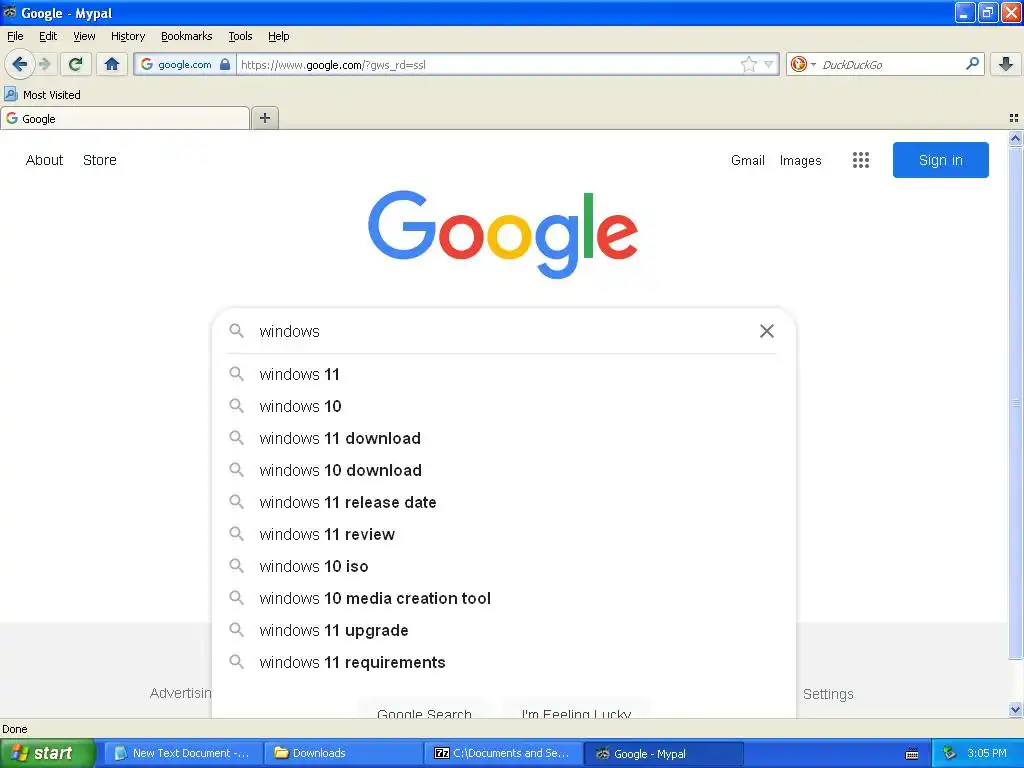This screenshot has height=768, width=1024.
Task: Click the magnifier icon in Google search box
Action: (x=236, y=331)
